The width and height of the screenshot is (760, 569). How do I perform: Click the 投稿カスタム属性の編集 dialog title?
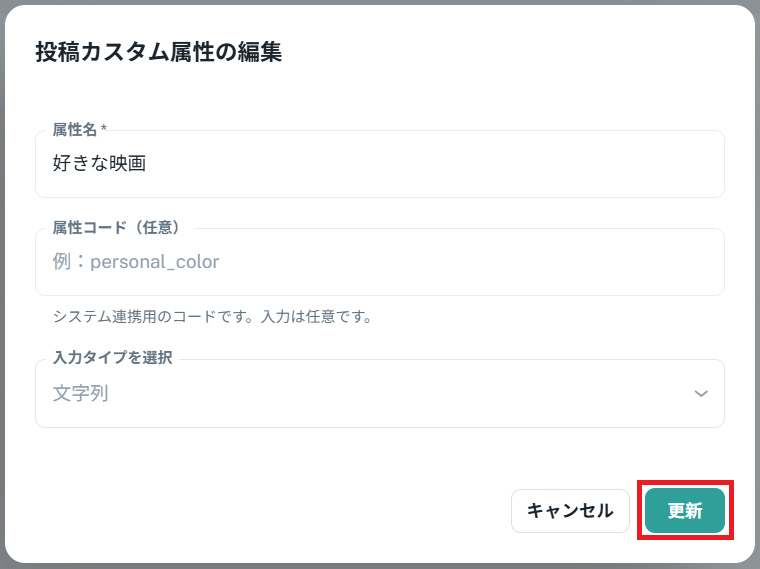click(158, 53)
